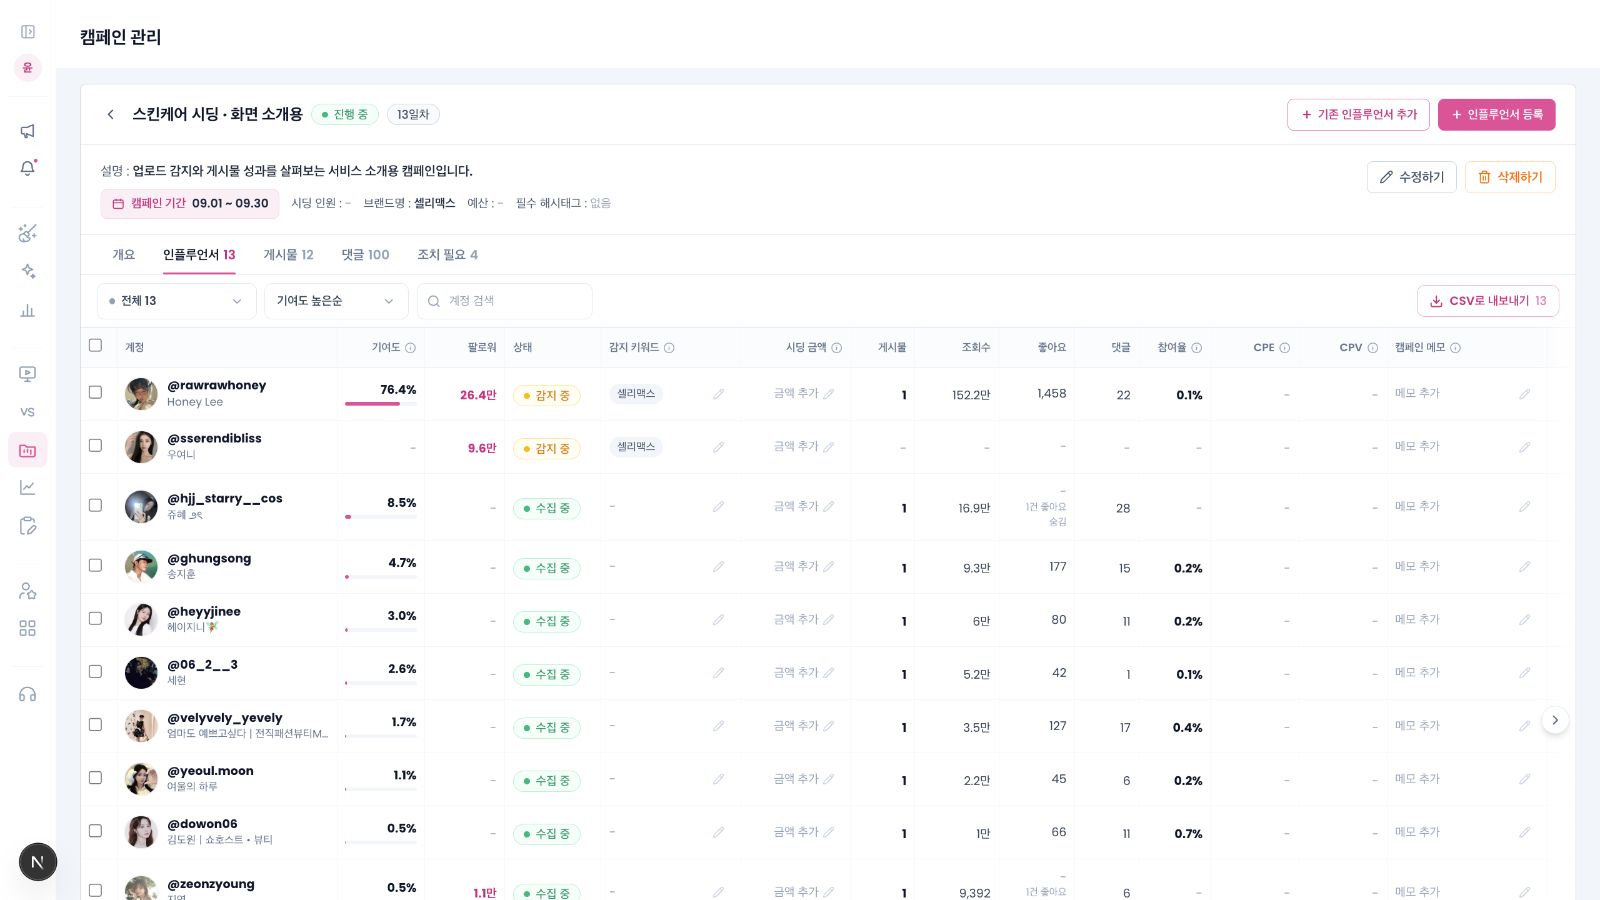1600x900 pixels.
Task: Click the 인플루언서 등록 button
Action: tap(1496, 115)
